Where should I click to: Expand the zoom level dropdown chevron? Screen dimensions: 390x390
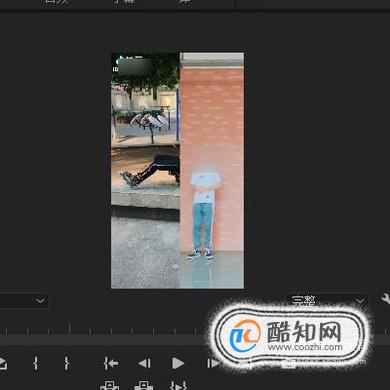(40, 301)
